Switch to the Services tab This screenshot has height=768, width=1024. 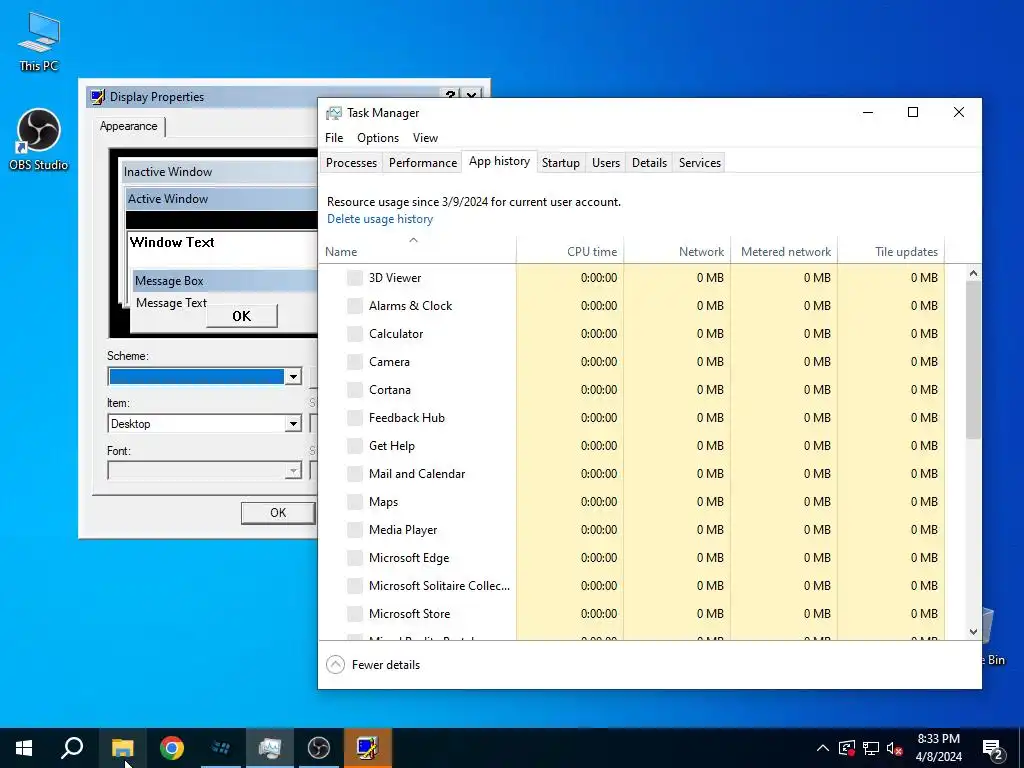point(699,163)
